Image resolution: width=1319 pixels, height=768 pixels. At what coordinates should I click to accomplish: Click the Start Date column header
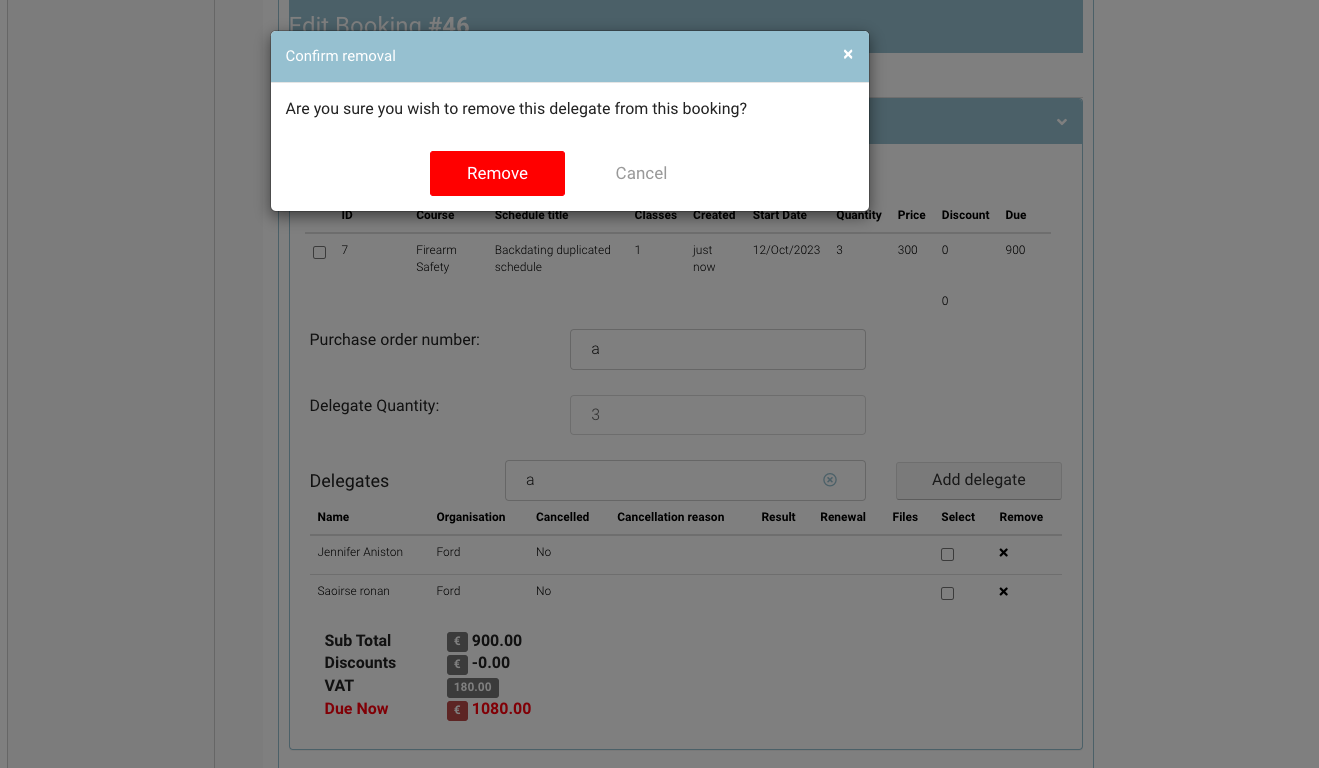(779, 215)
